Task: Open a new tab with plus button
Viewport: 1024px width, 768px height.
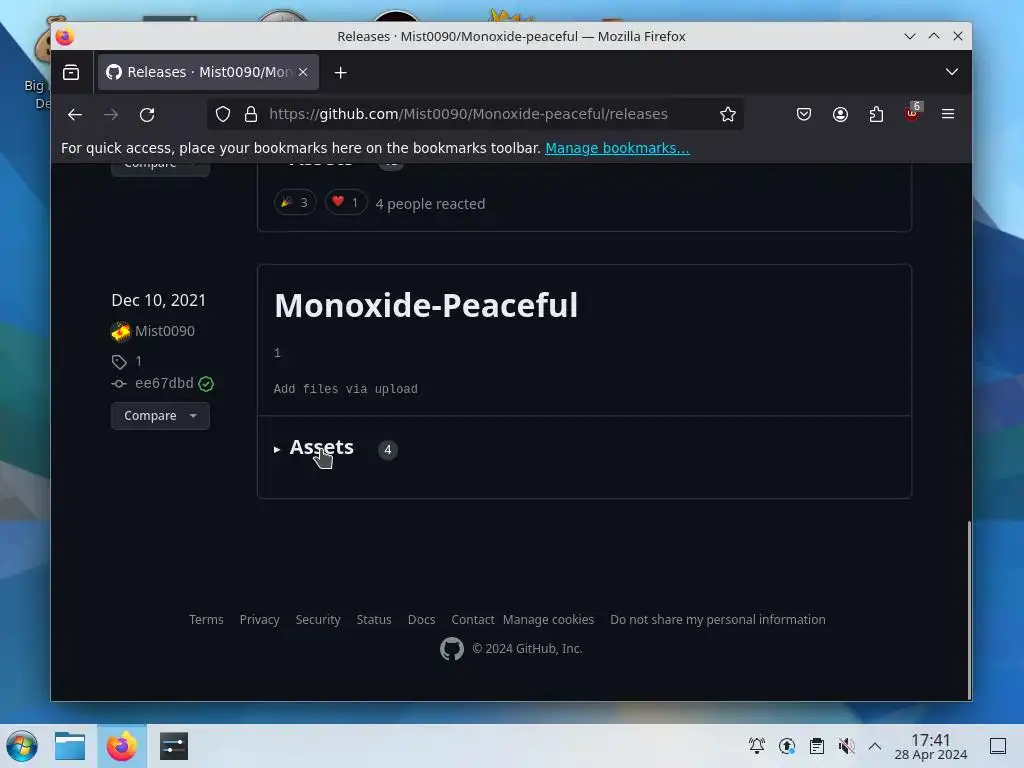Action: coord(340,72)
